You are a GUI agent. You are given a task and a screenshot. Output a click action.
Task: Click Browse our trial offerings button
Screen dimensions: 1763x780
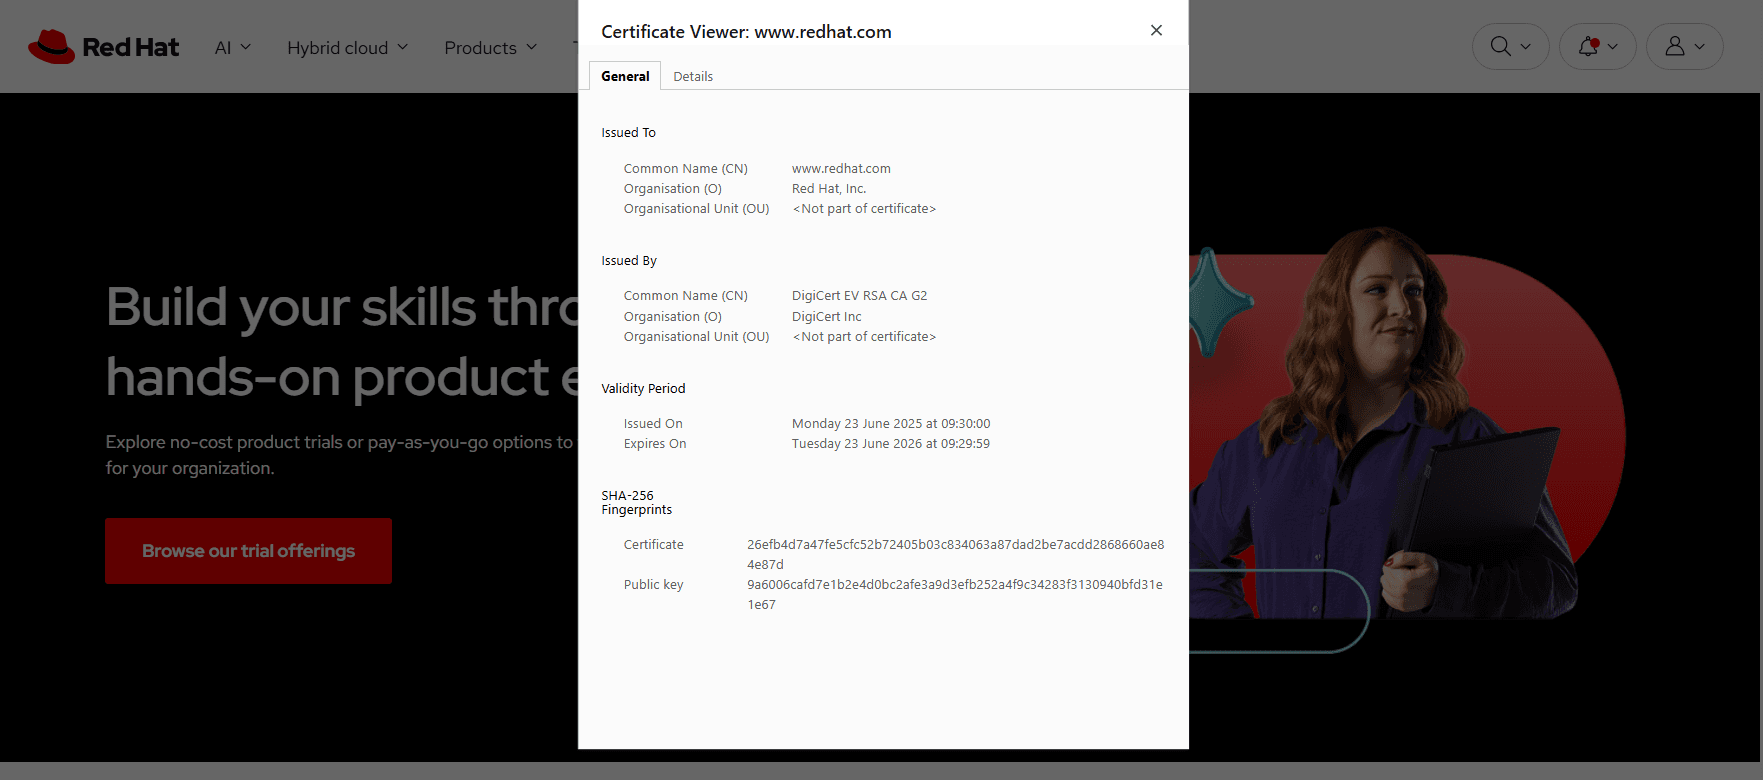click(x=248, y=551)
